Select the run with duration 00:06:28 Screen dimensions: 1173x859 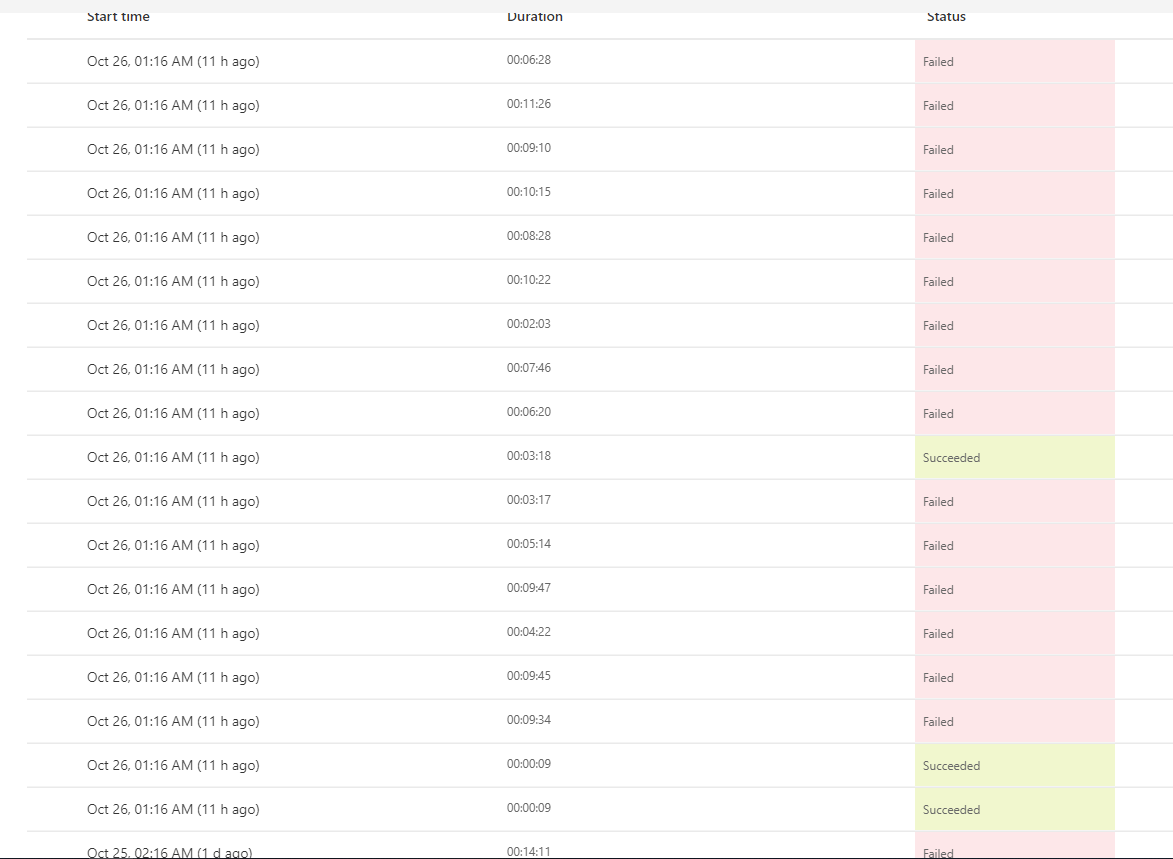point(529,60)
